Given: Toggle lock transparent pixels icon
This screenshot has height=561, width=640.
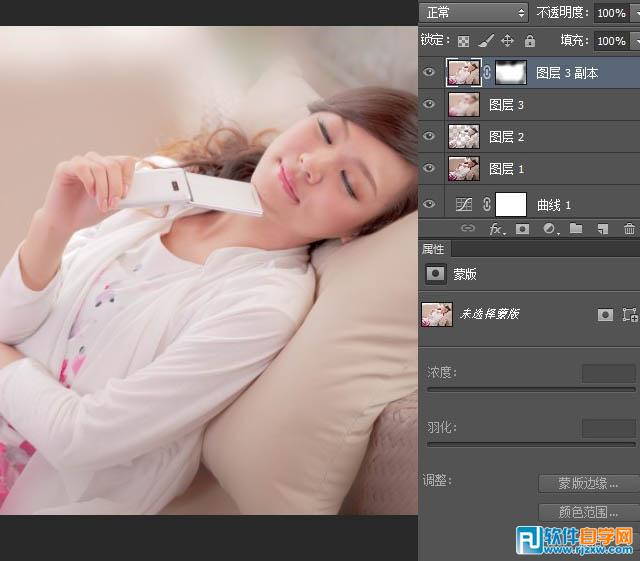Looking at the screenshot, I should pos(463,41).
